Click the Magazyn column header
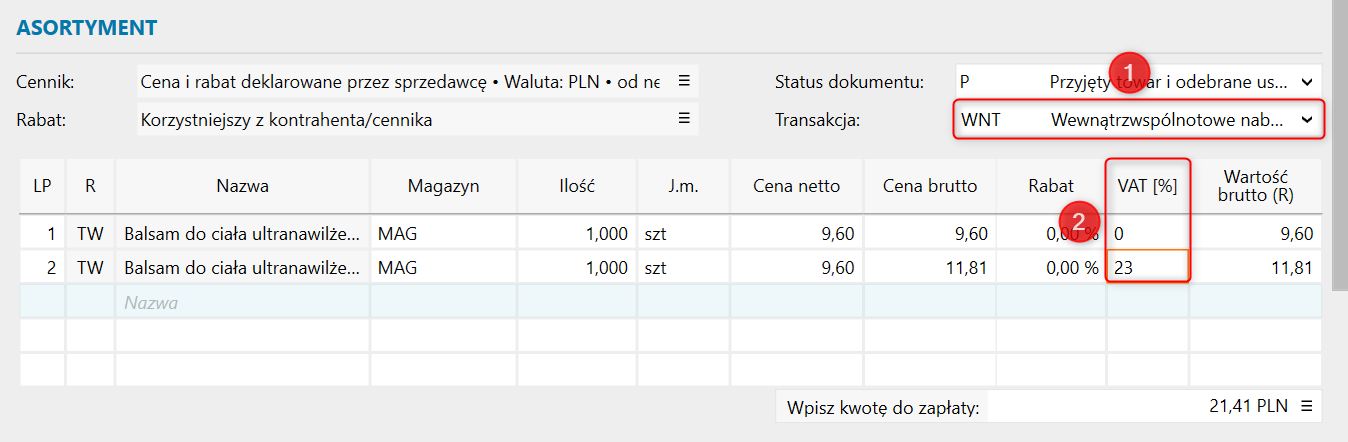 click(443, 186)
